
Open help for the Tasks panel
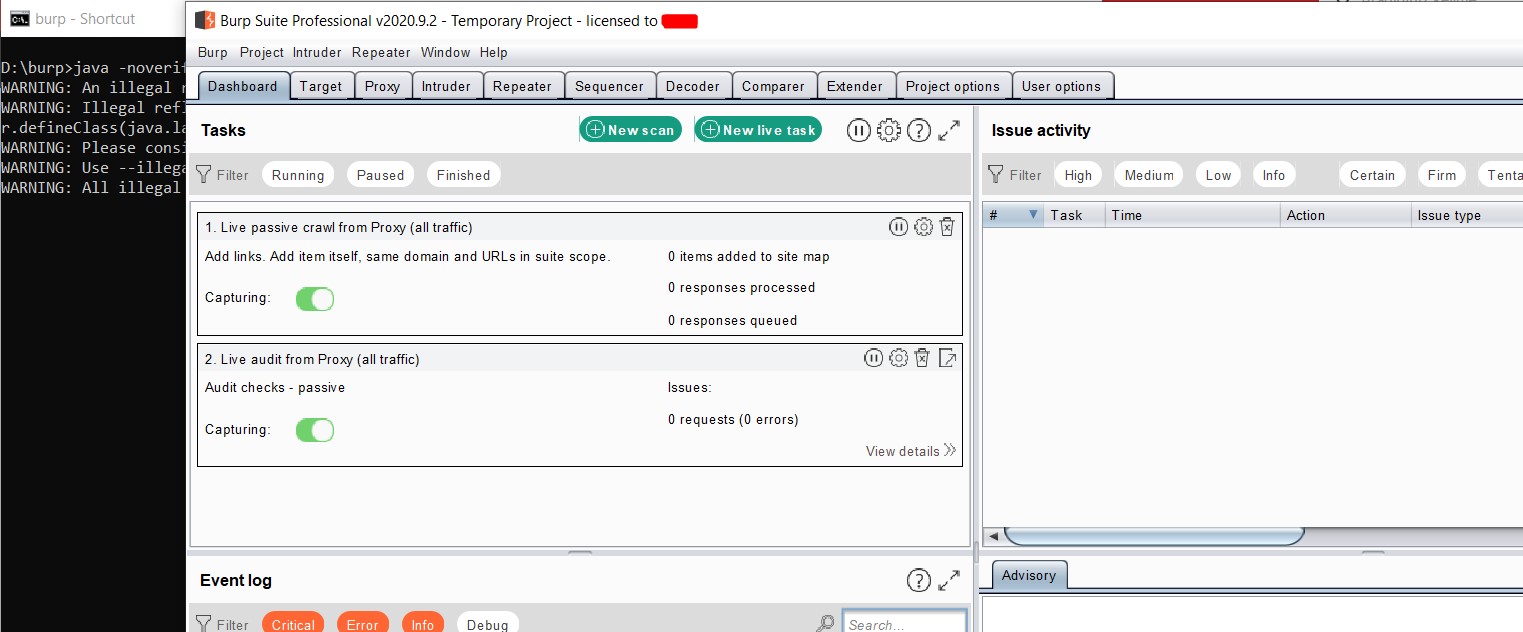(919, 130)
